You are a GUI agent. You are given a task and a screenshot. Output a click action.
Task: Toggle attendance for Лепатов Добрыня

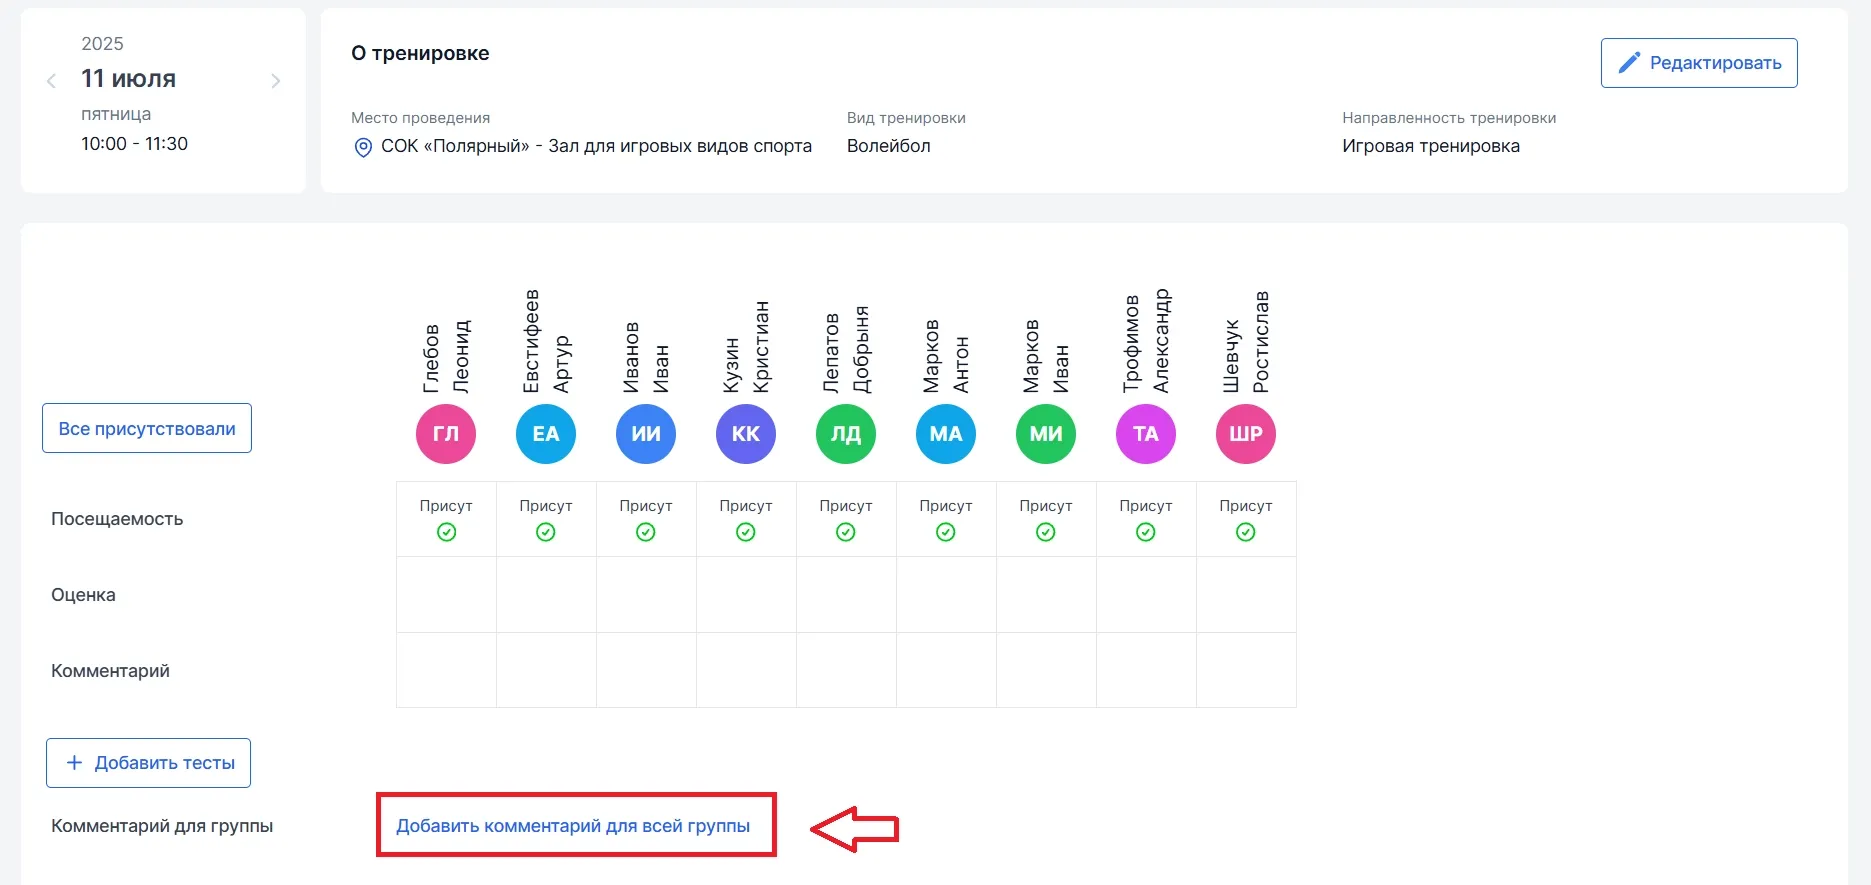click(x=846, y=519)
